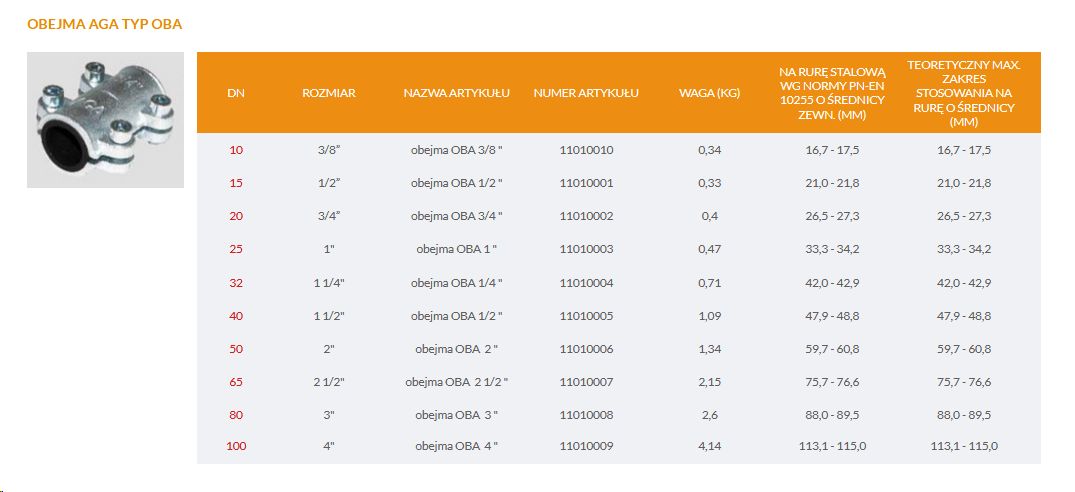This screenshot has height=492, width=1075.
Task: Click article name 'obejma OBA 2 "'
Action: [457, 349]
